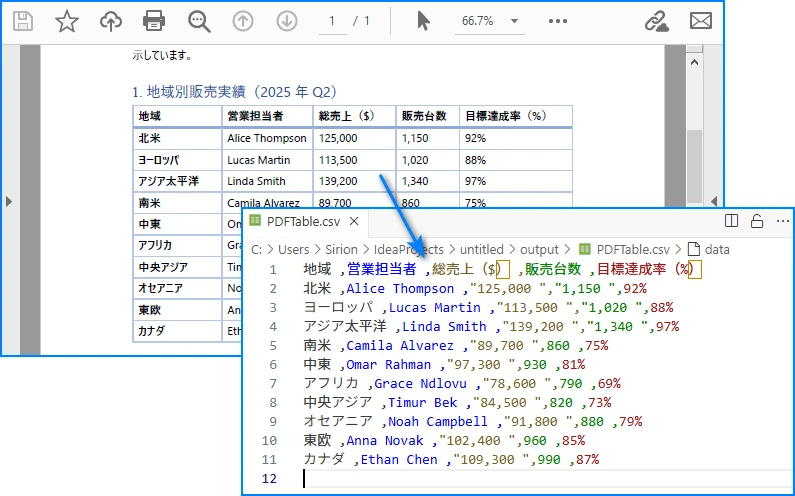Click 'Camila Alvarez' in CSV line 5
Screen dimensions: 795x496
point(400,345)
